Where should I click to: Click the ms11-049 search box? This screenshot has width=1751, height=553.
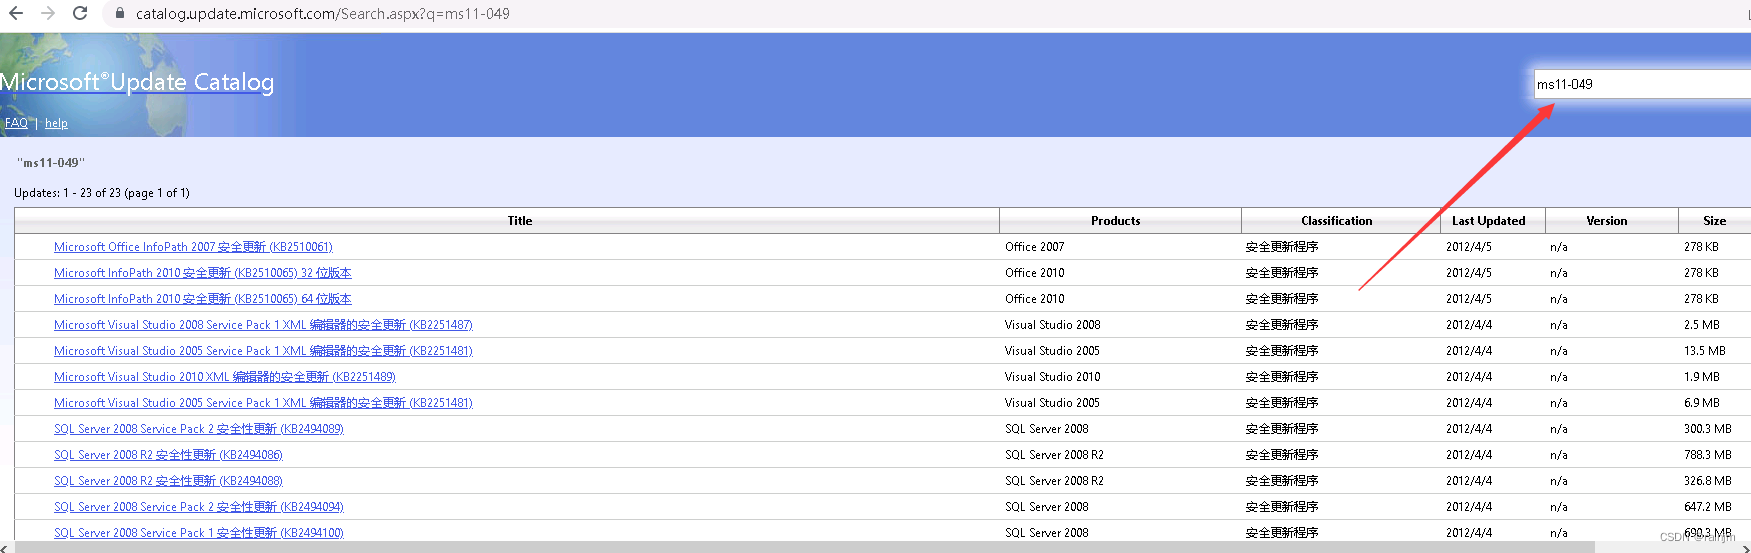[x=1642, y=84]
